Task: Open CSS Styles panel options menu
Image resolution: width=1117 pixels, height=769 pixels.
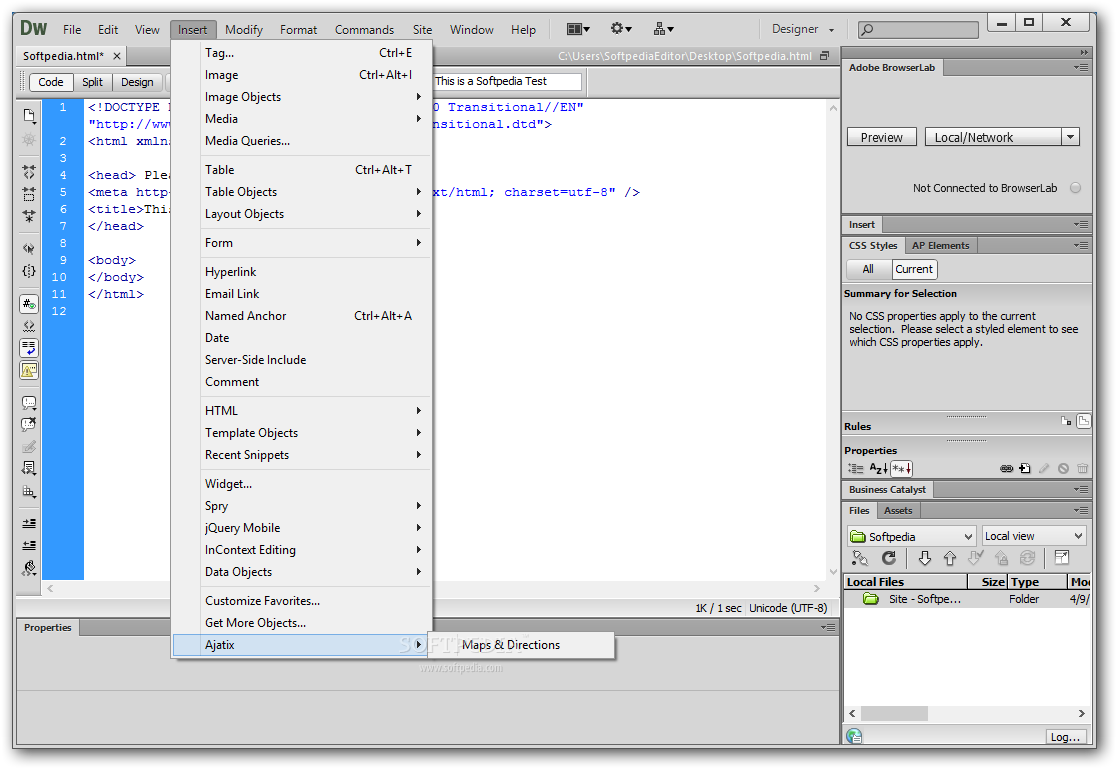Action: point(1082,245)
